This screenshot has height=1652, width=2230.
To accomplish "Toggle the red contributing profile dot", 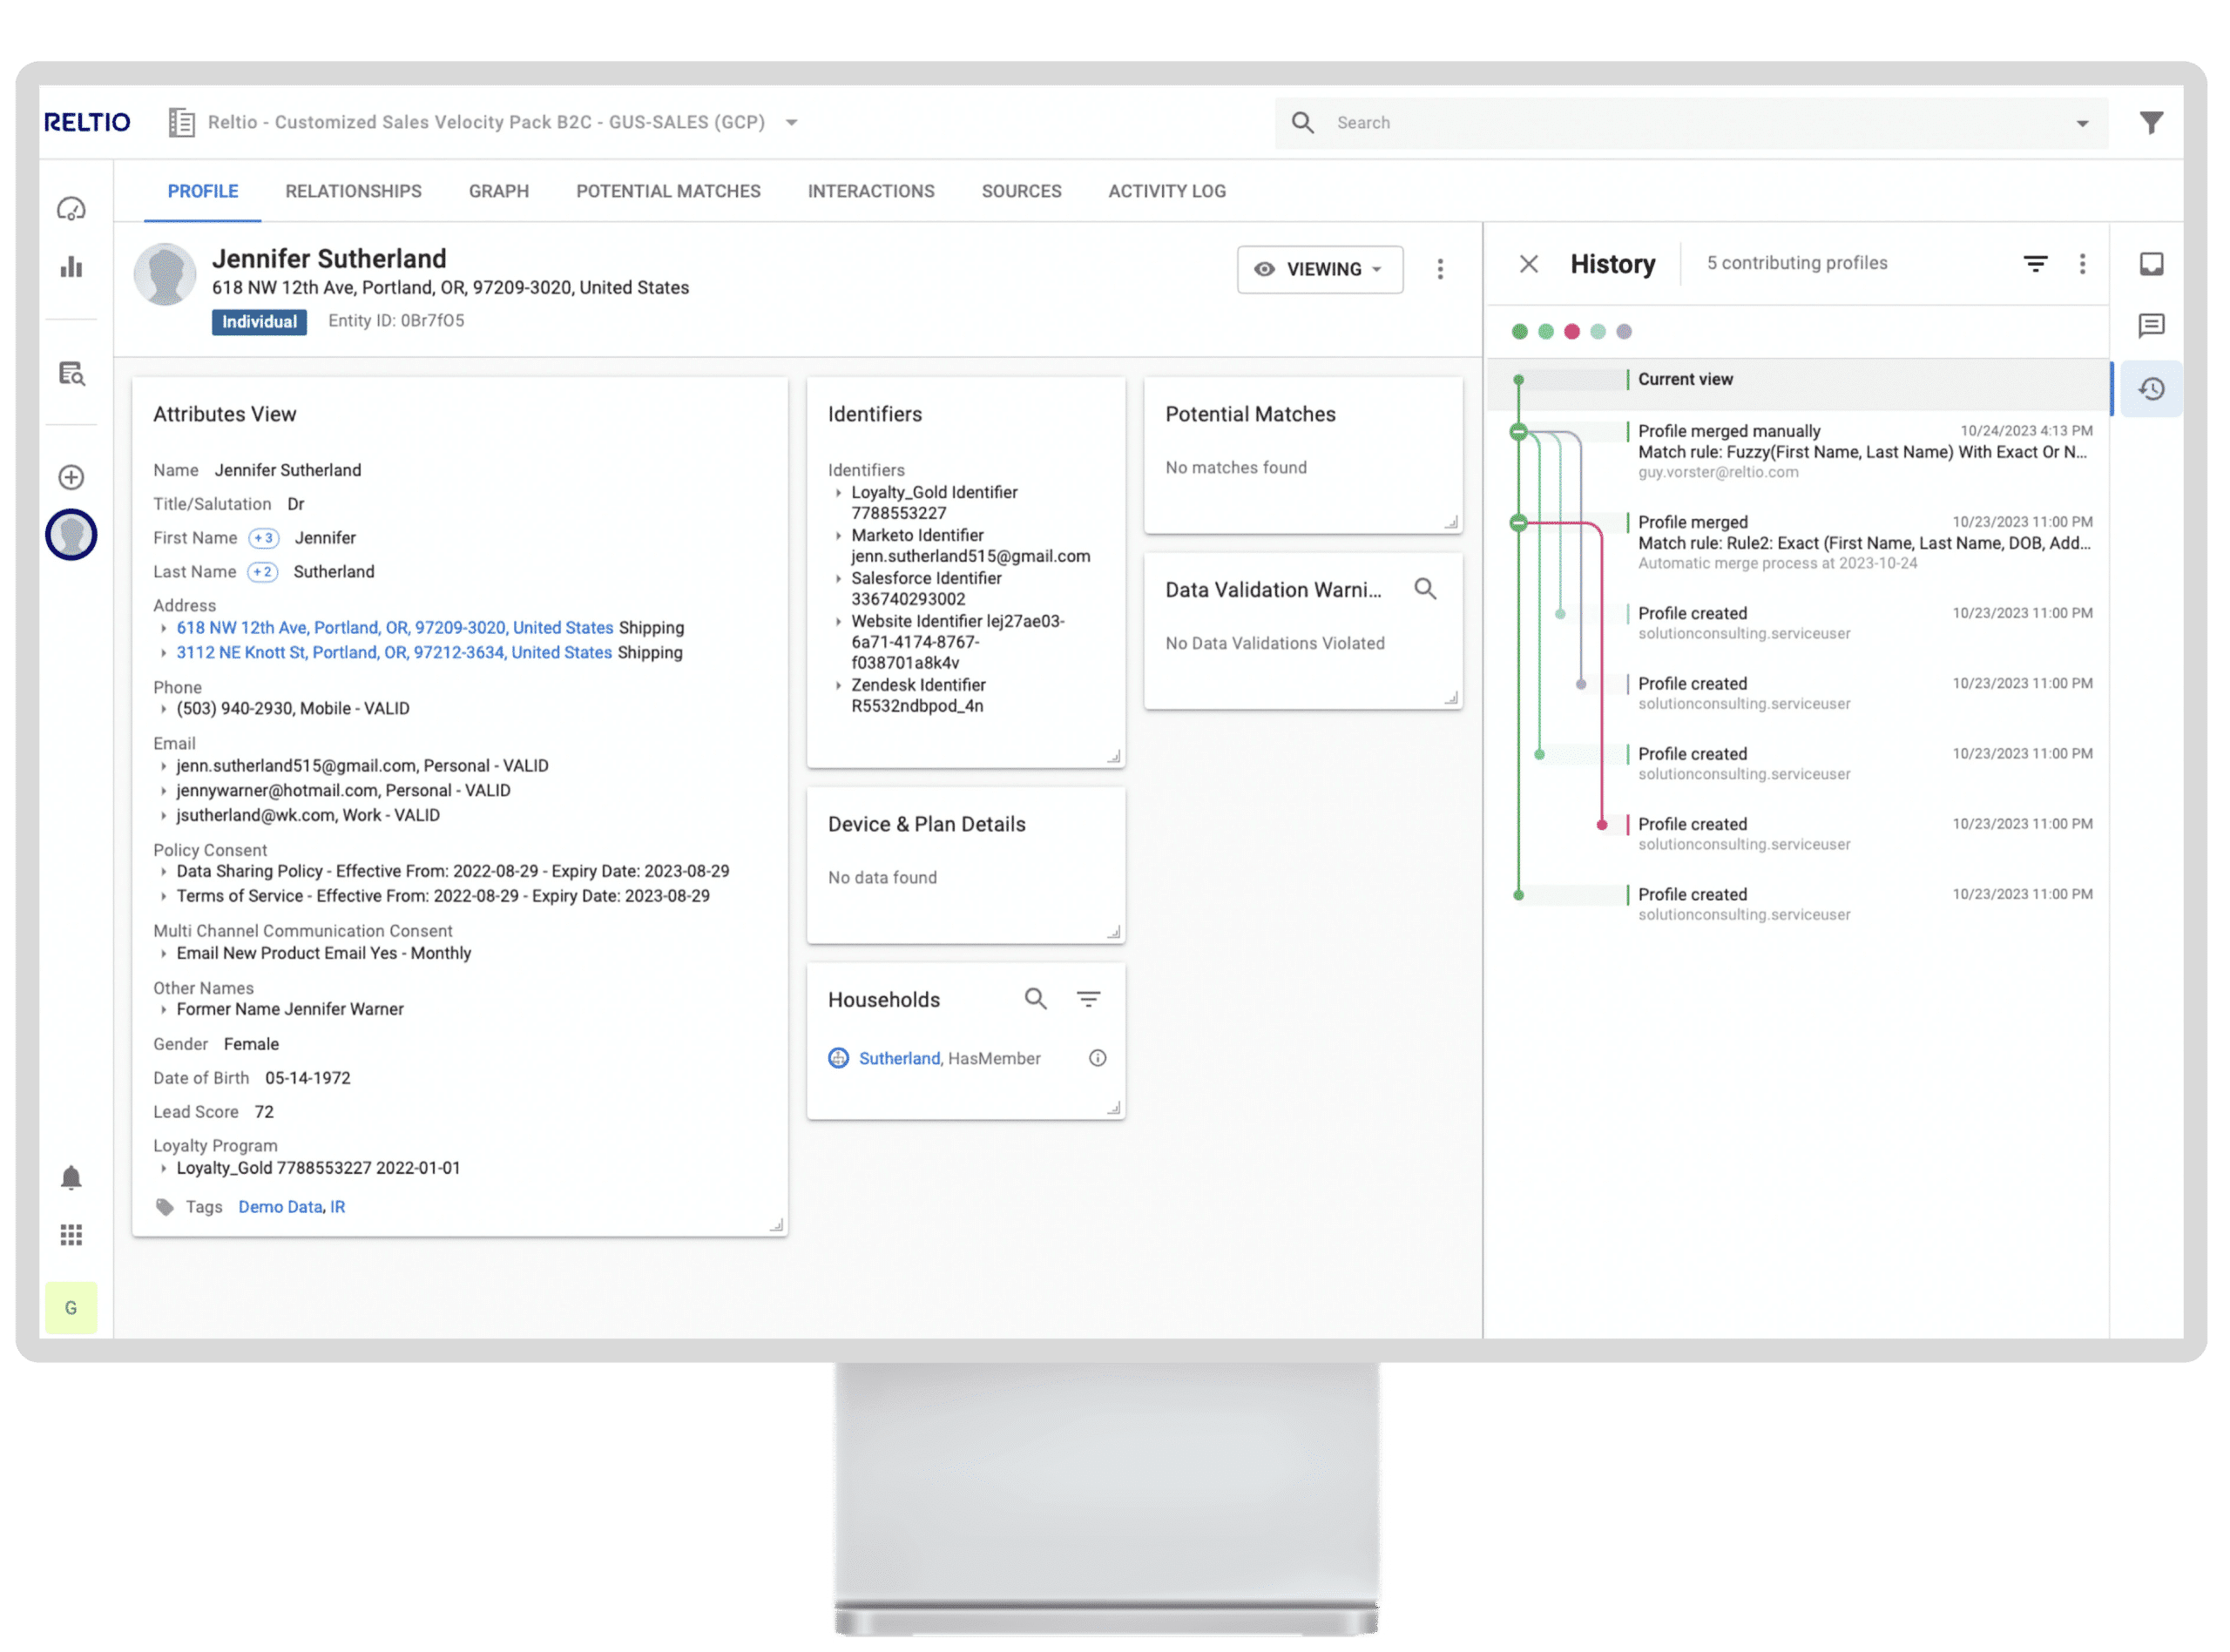I will pos(1572,332).
